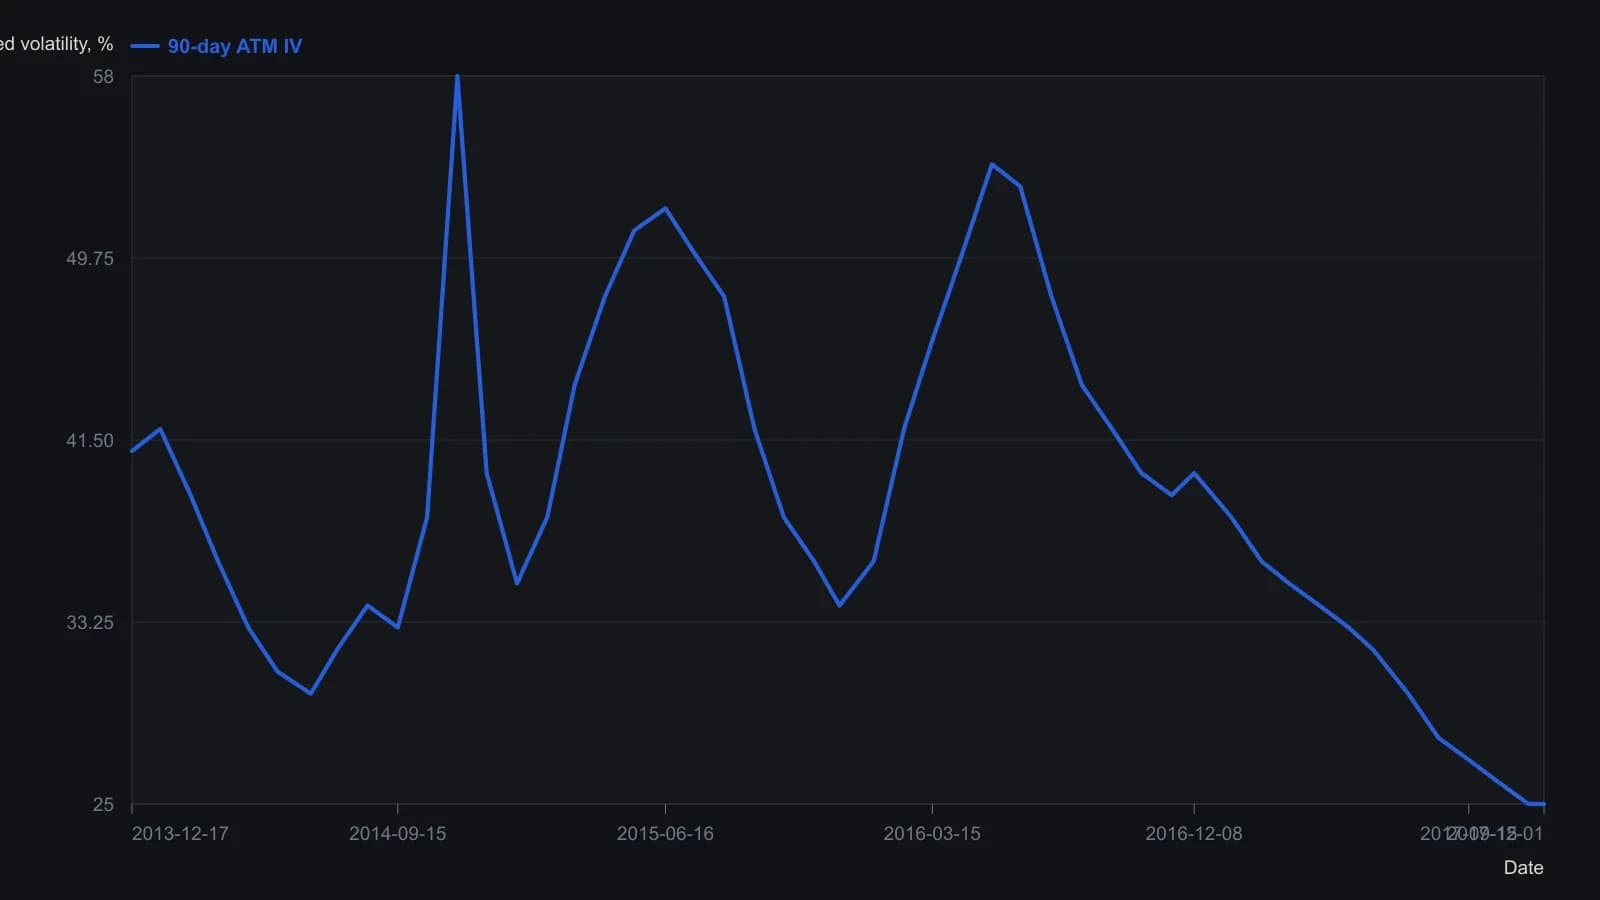Image resolution: width=1600 pixels, height=900 pixels.
Task: Toggle the 90-day ATM IV legend entry
Action: point(216,46)
